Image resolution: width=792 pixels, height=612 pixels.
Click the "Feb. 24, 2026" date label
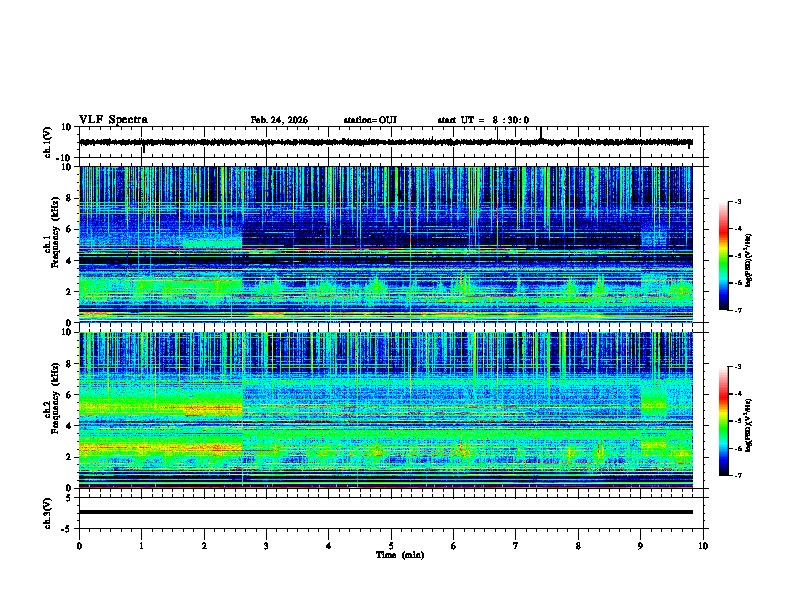(279, 120)
